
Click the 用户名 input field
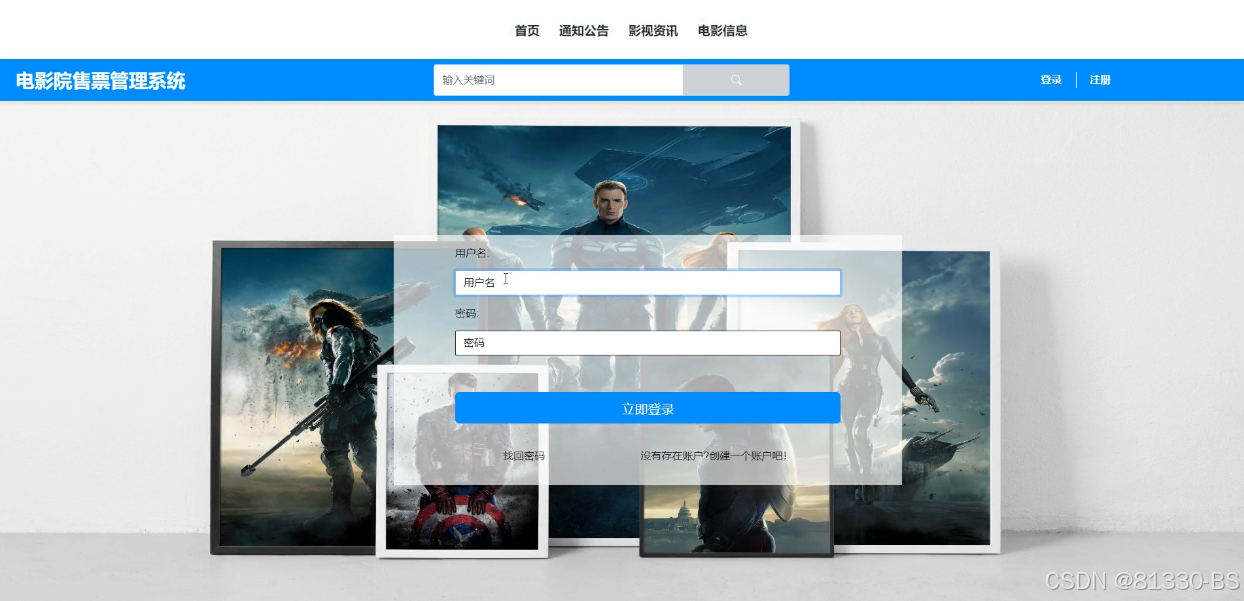point(647,283)
